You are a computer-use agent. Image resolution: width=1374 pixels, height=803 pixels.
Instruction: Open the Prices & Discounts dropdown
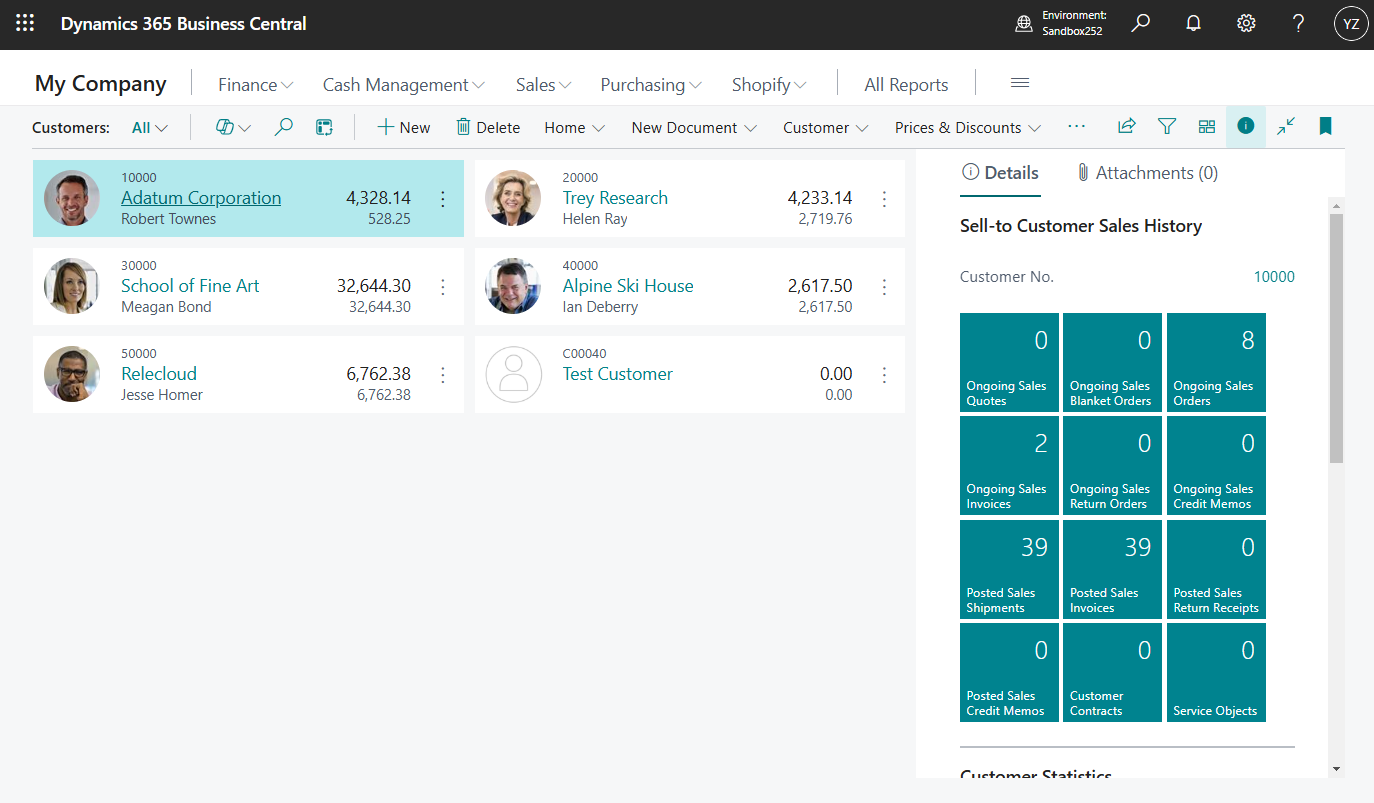966,128
